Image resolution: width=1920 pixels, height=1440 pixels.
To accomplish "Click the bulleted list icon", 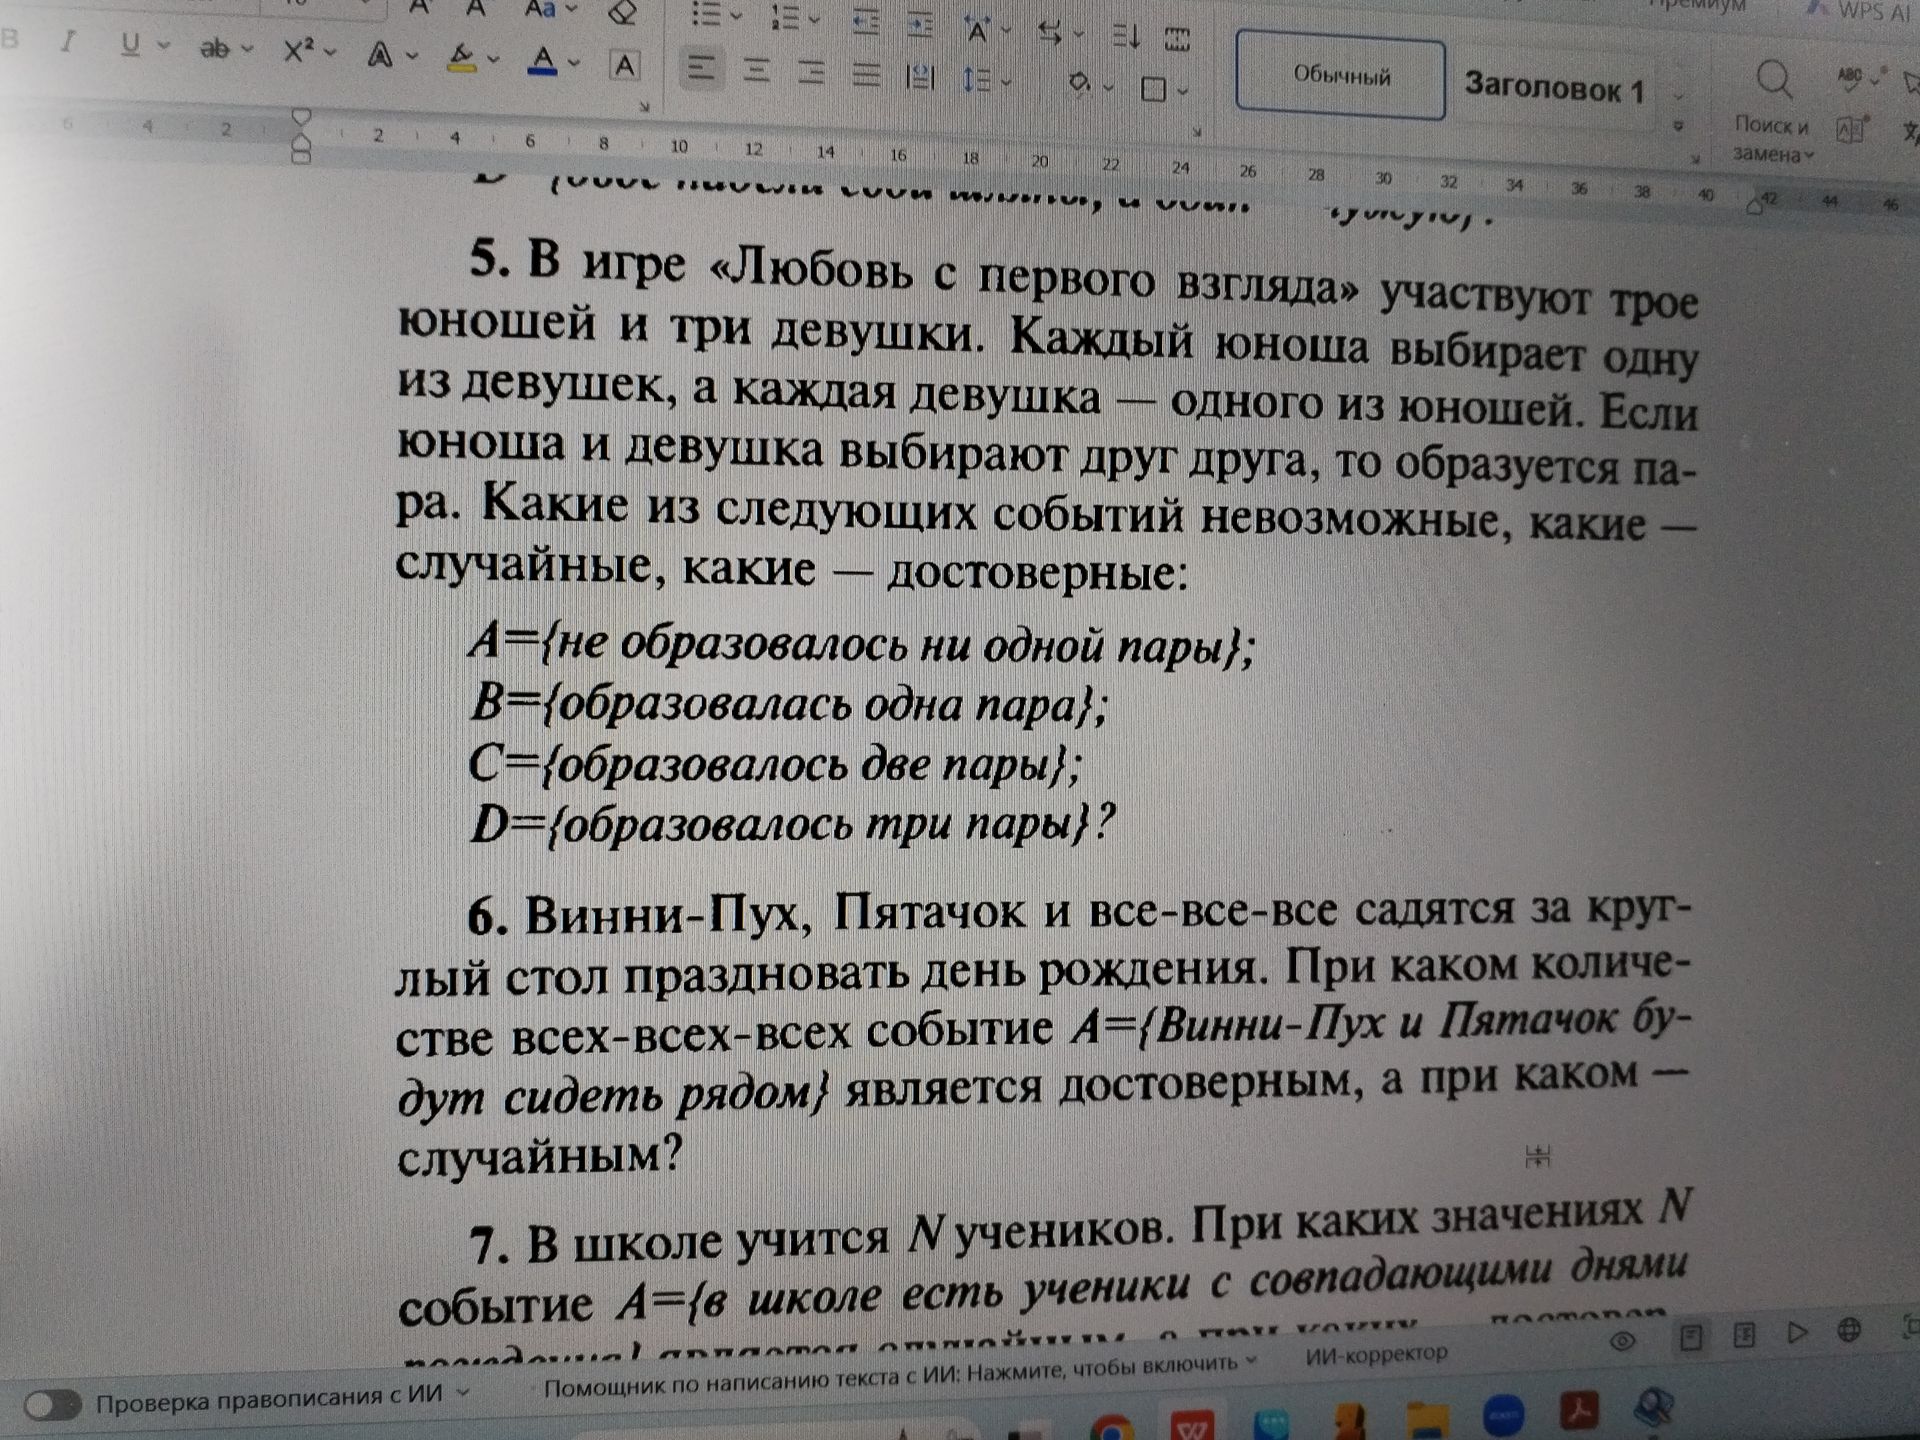I will coord(707,14).
